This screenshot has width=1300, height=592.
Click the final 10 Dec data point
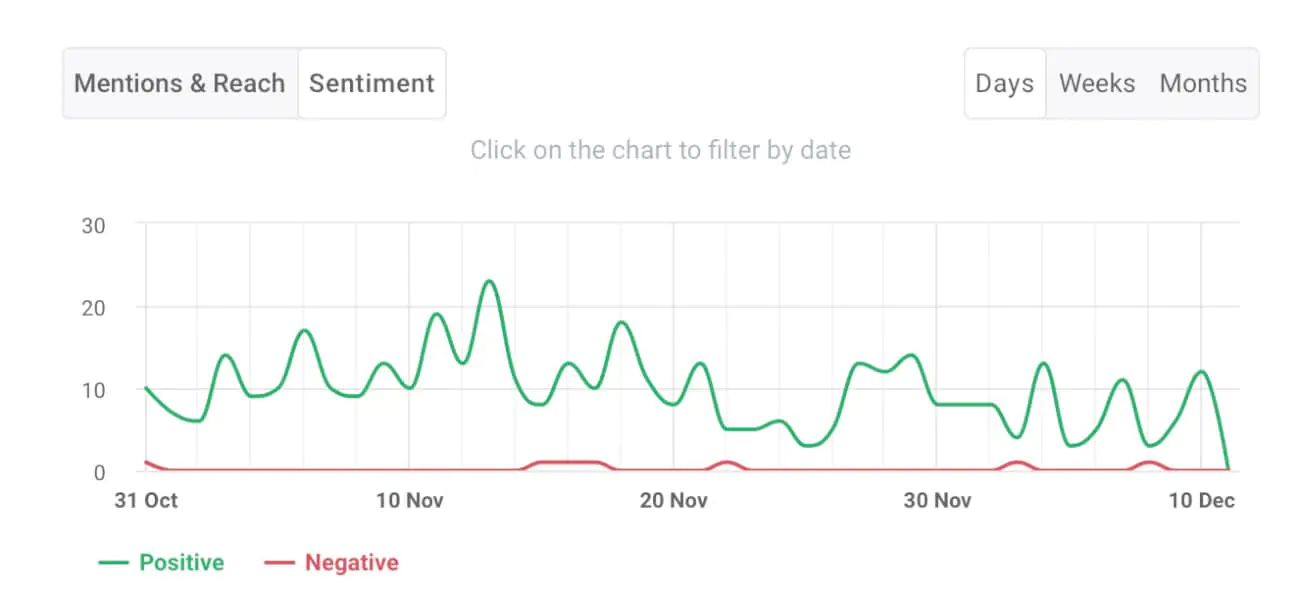[x=1228, y=468]
